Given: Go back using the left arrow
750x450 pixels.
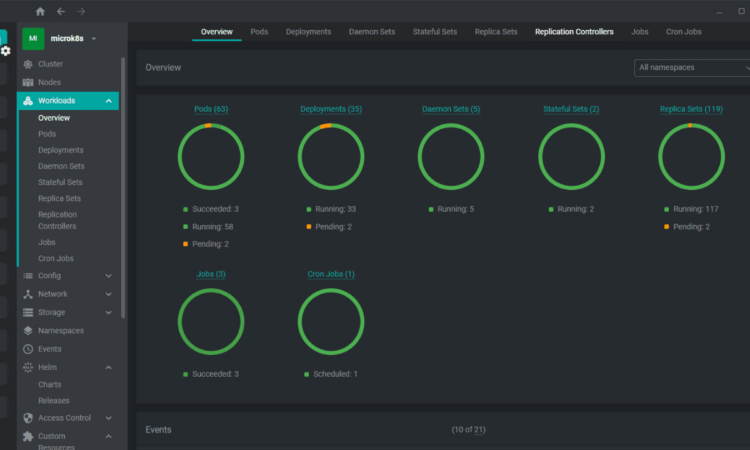Looking at the screenshot, I should click(61, 11).
